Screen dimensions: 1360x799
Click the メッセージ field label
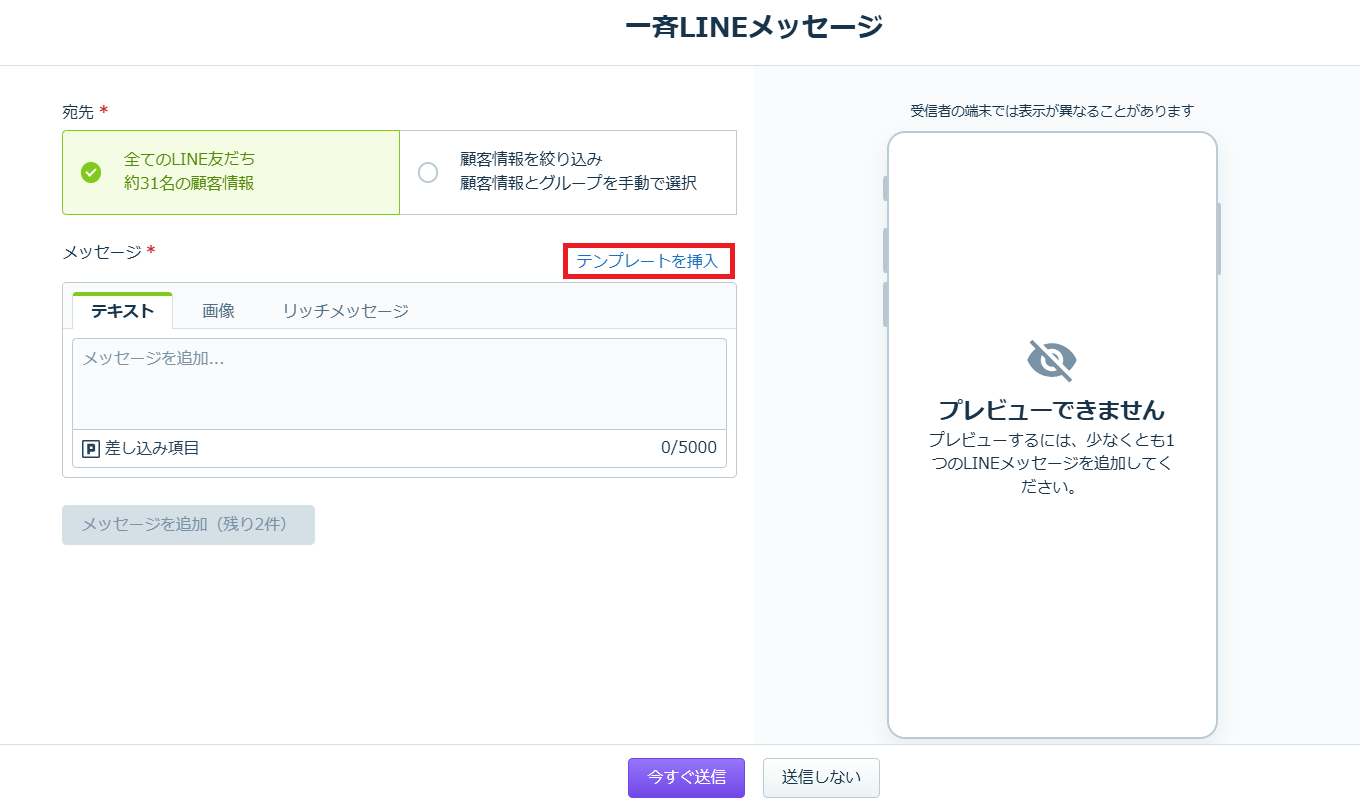102,252
